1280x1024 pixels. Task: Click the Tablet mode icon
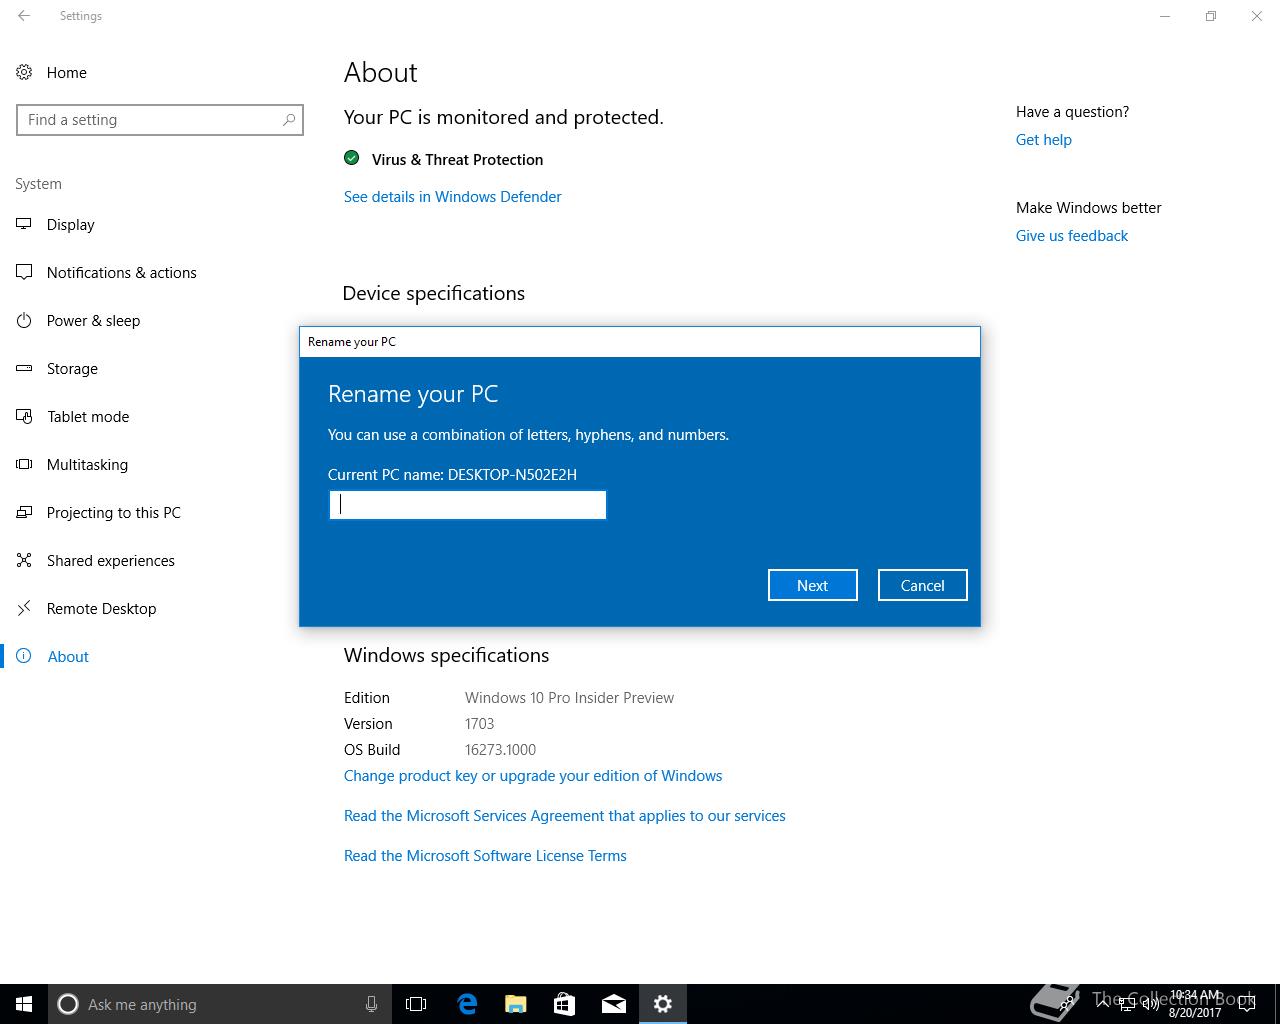24,416
